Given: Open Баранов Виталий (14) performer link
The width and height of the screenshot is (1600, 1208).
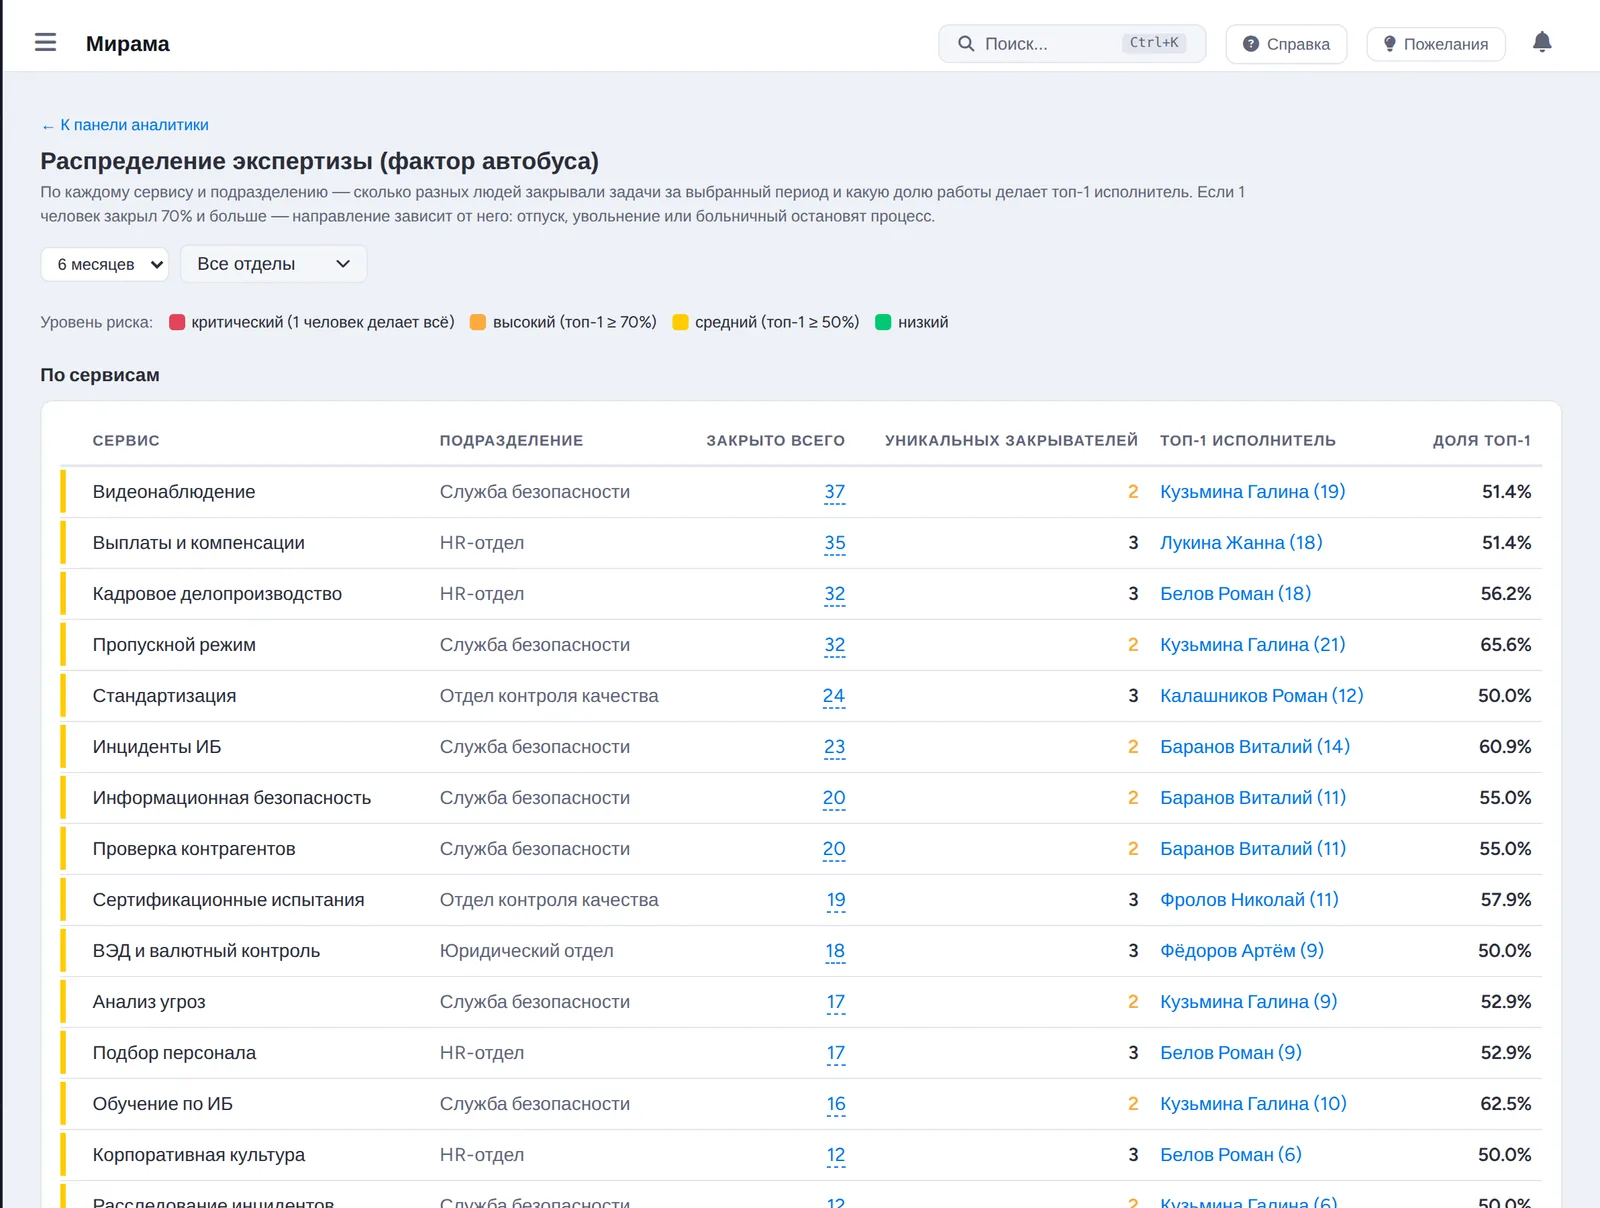Looking at the screenshot, I should point(1255,747).
